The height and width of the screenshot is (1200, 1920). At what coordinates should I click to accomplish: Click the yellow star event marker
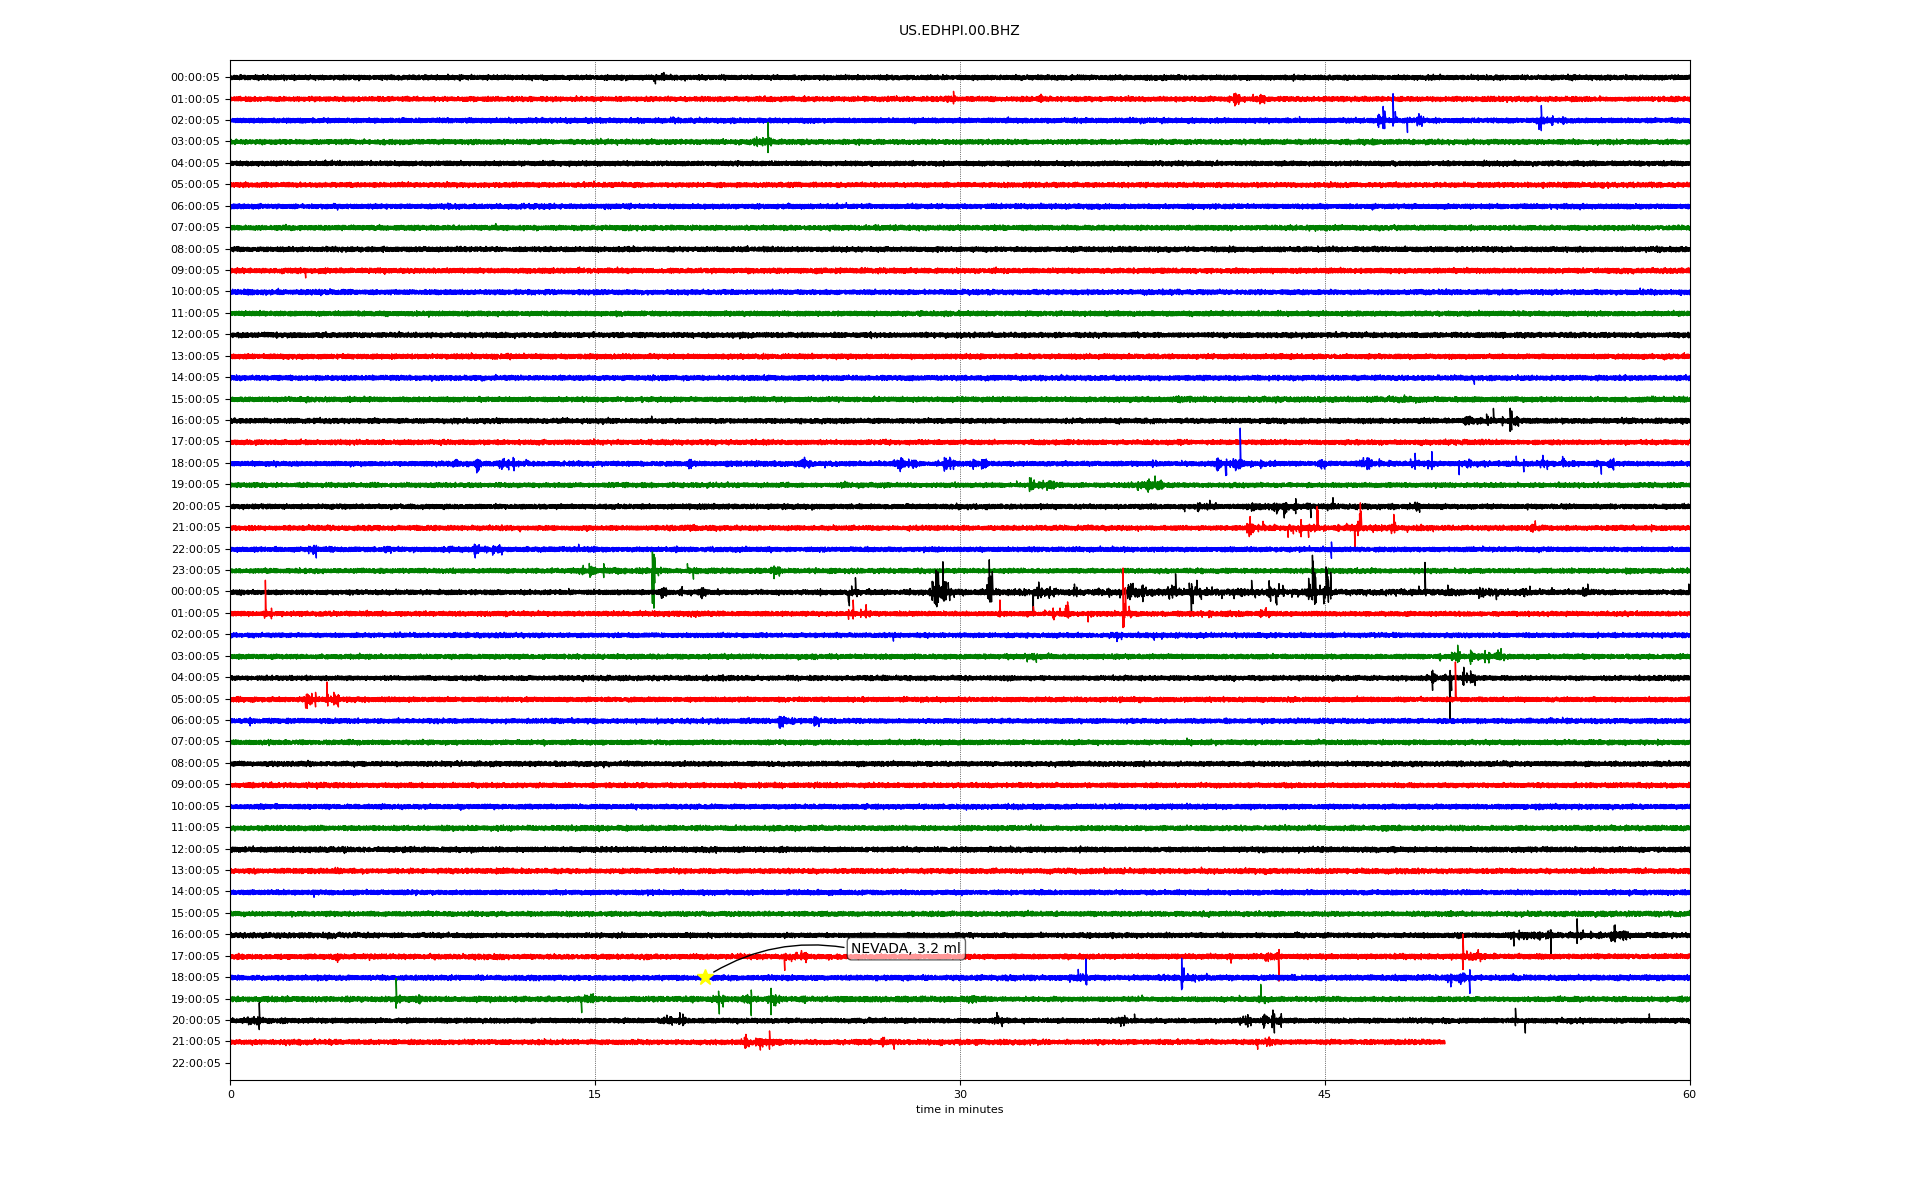705,977
